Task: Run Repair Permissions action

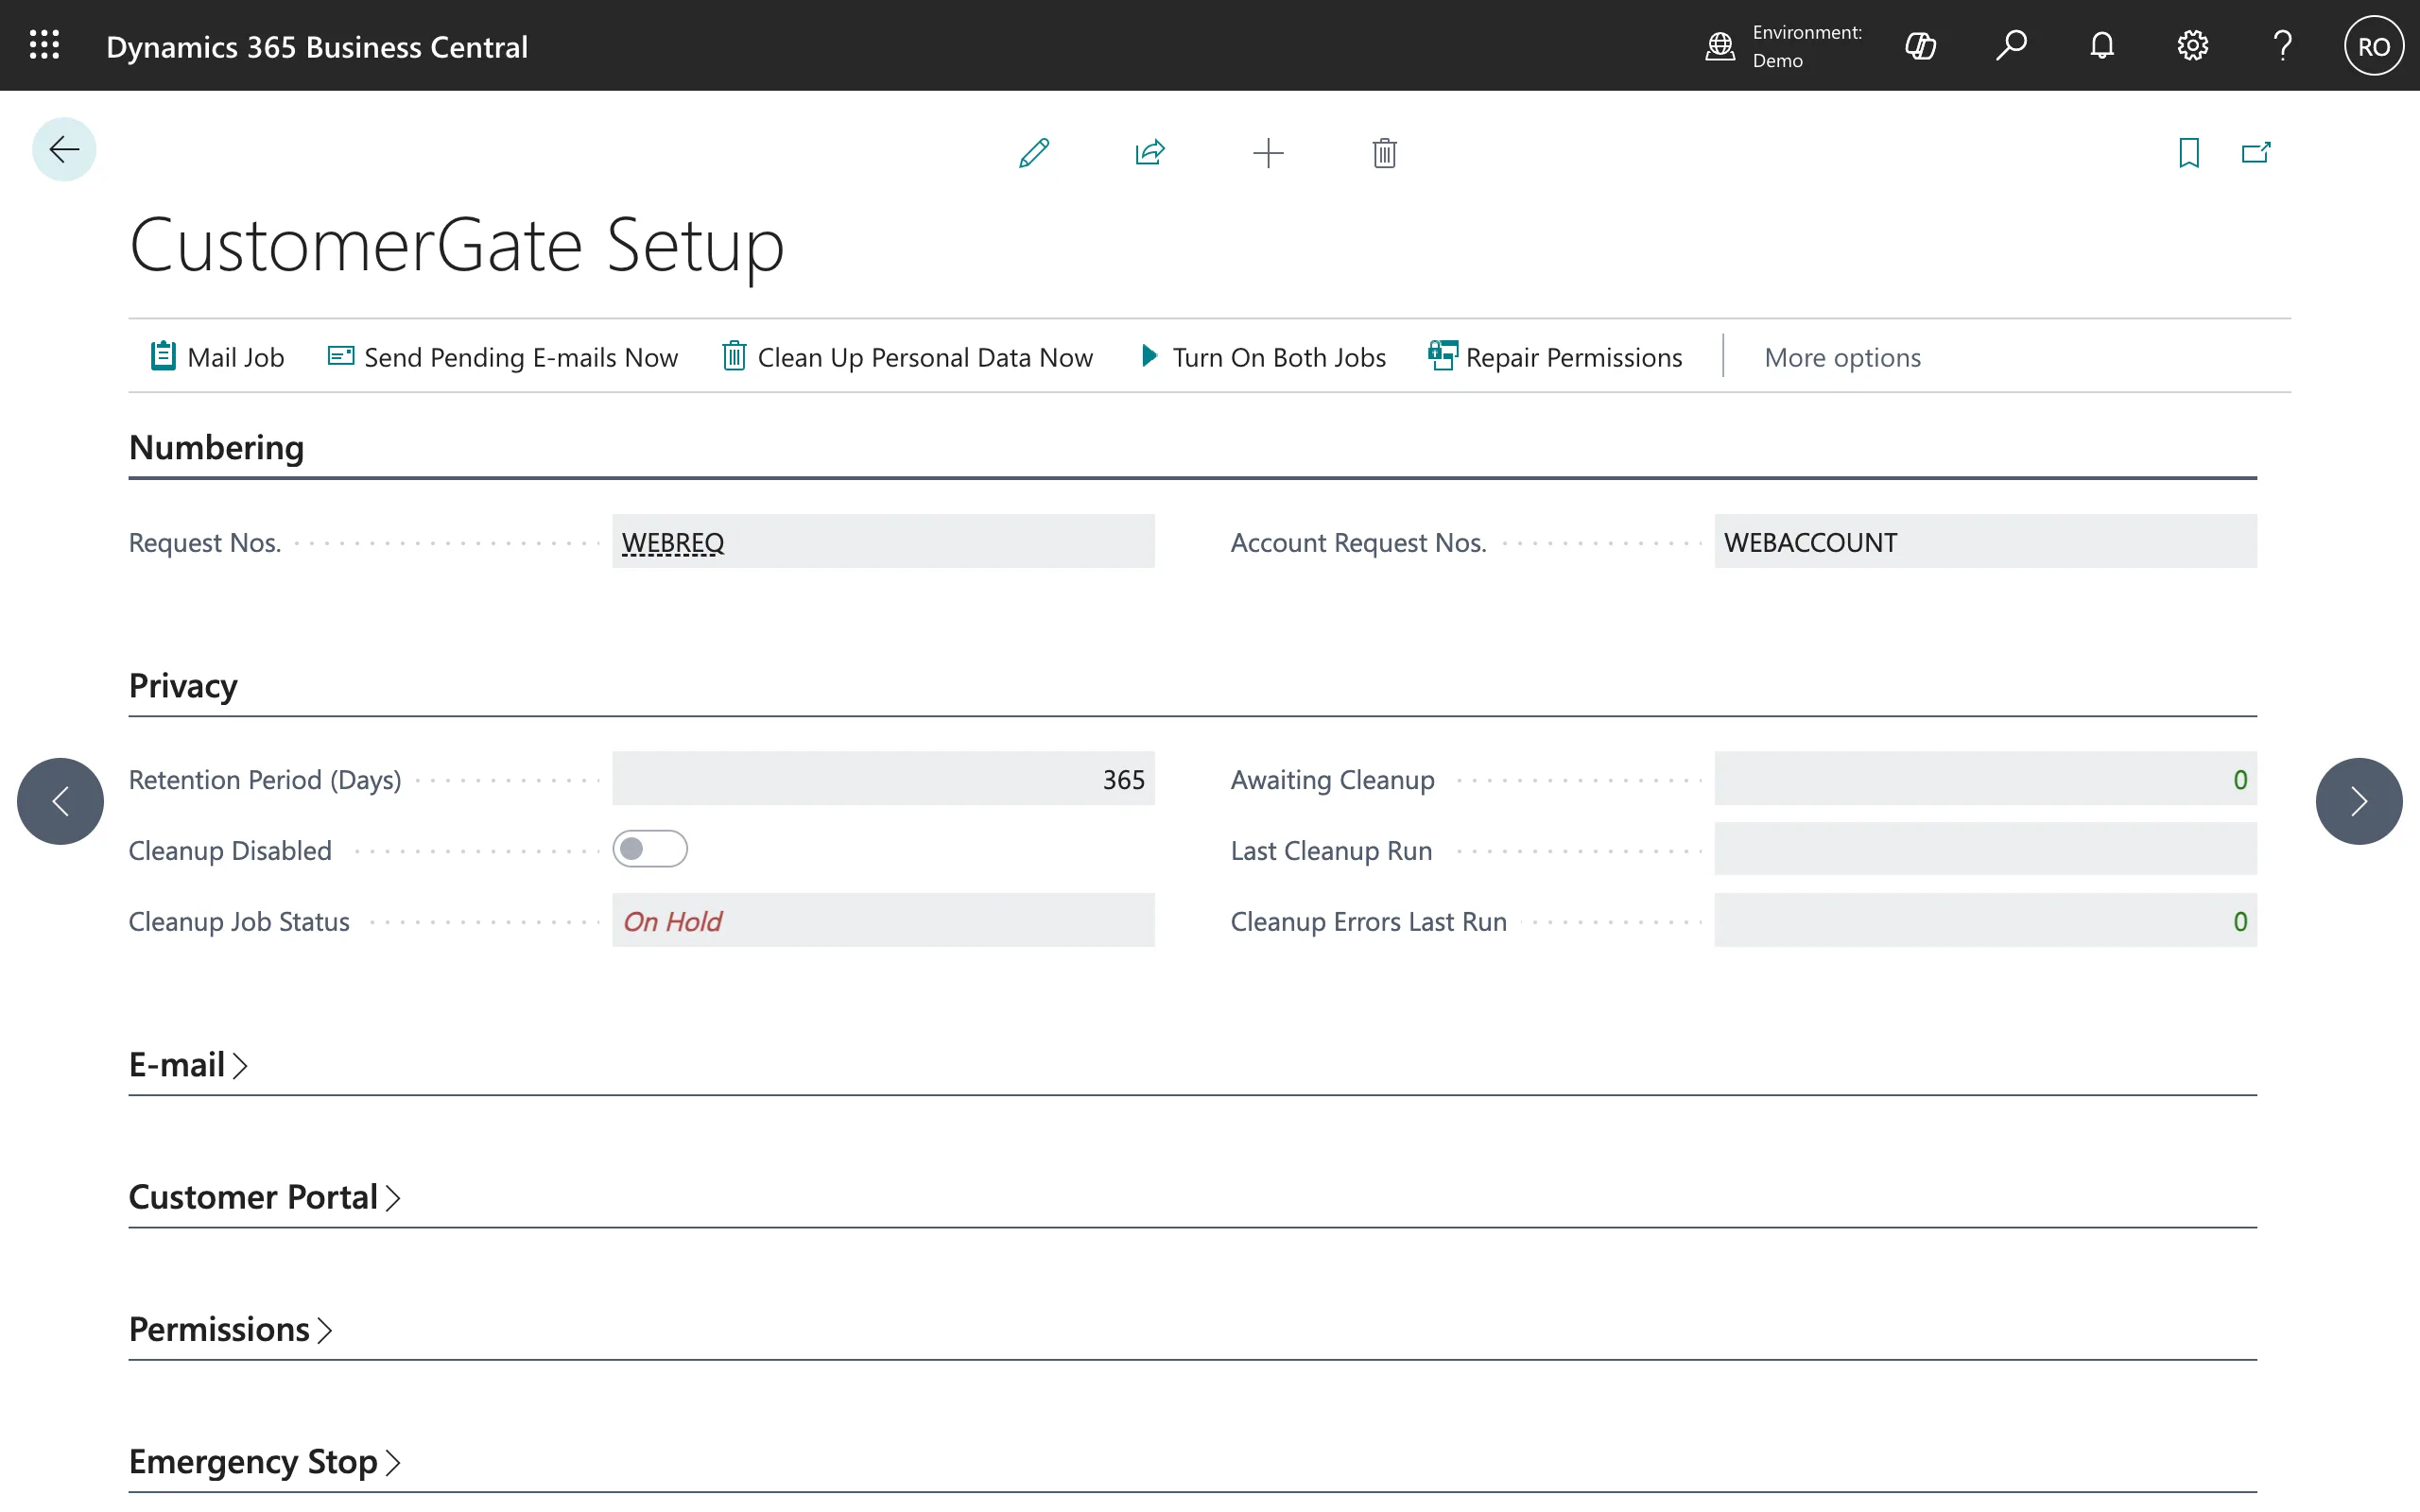Action: (x=1555, y=357)
